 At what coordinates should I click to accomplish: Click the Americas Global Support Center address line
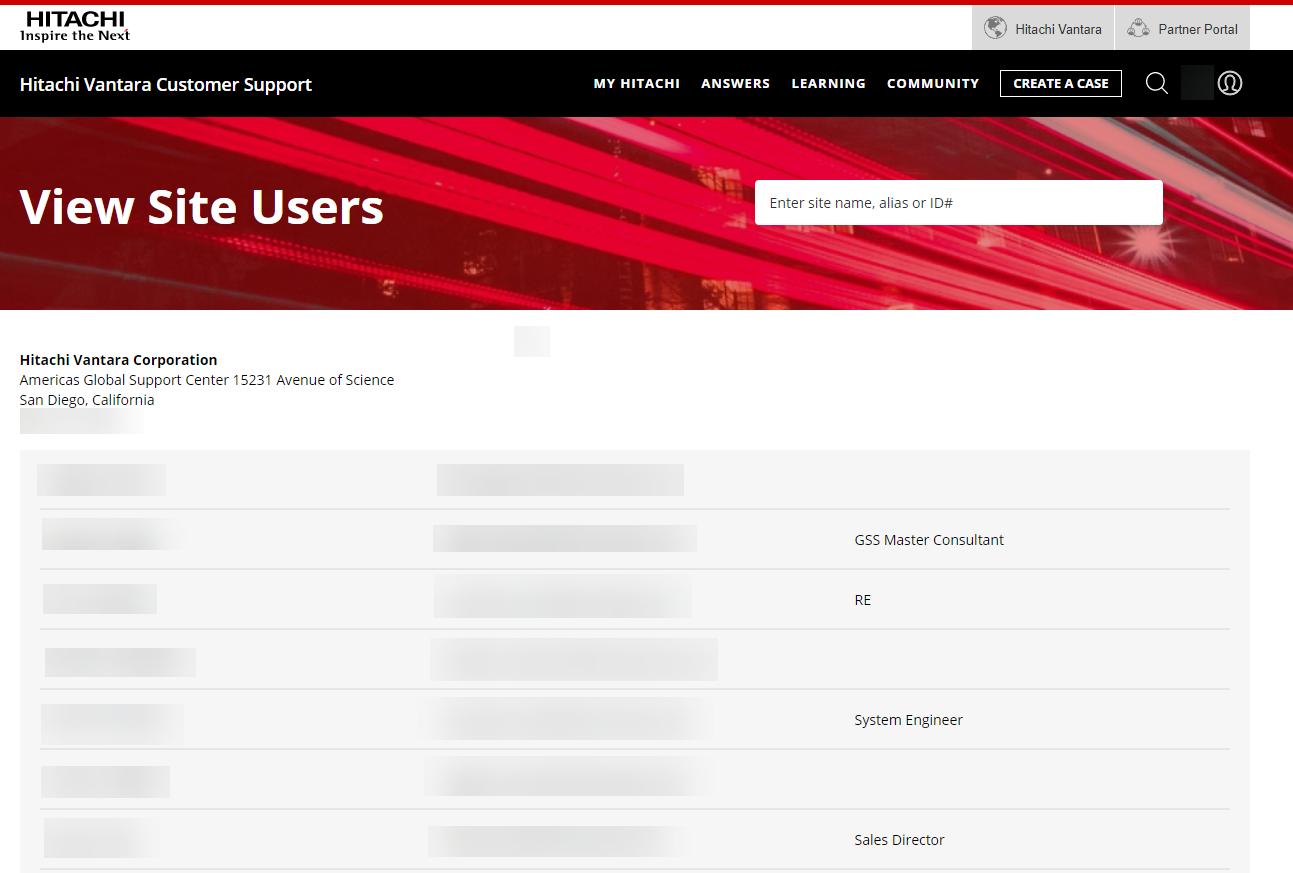[x=207, y=380]
